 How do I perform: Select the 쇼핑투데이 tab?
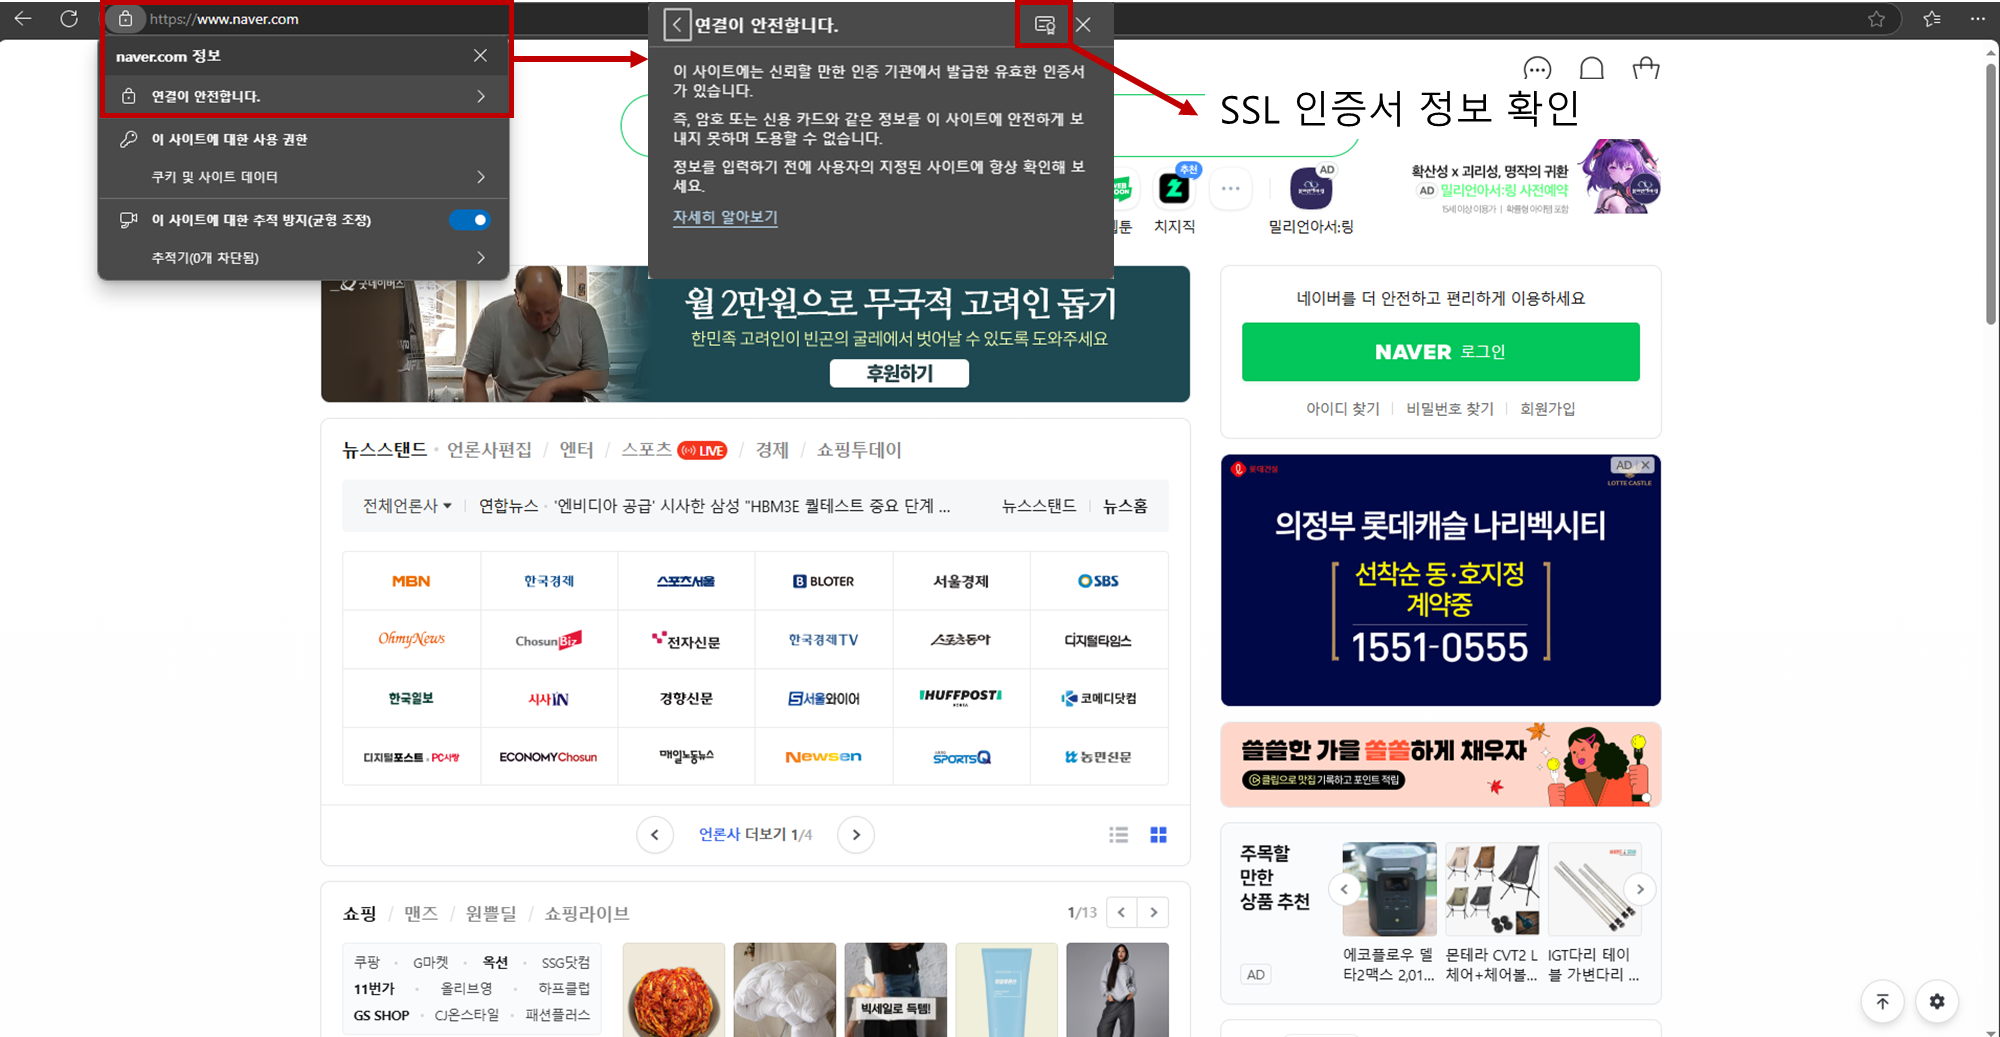pos(859,450)
